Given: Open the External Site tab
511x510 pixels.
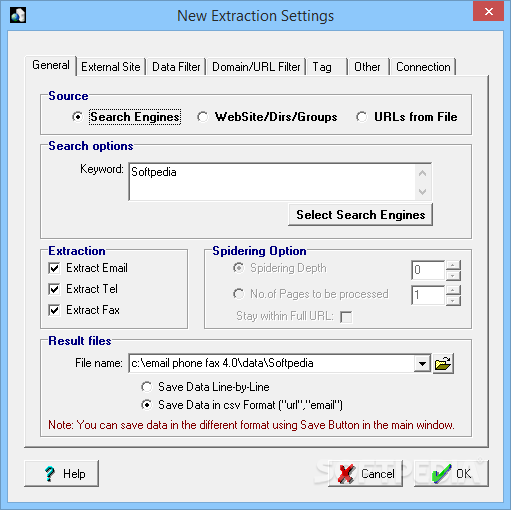Looking at the screenshot, I should pos(111,67).
